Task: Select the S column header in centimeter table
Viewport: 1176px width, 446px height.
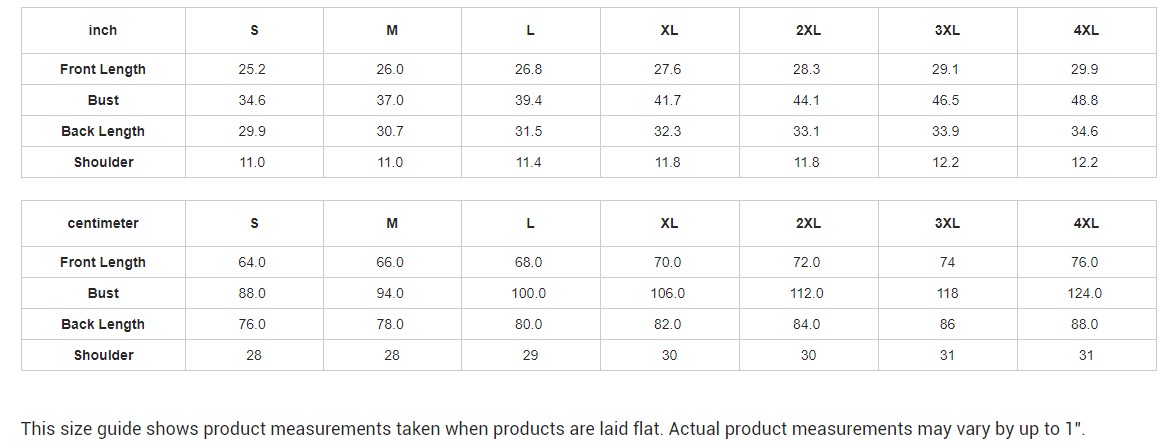Action: (x=254, y=223)
